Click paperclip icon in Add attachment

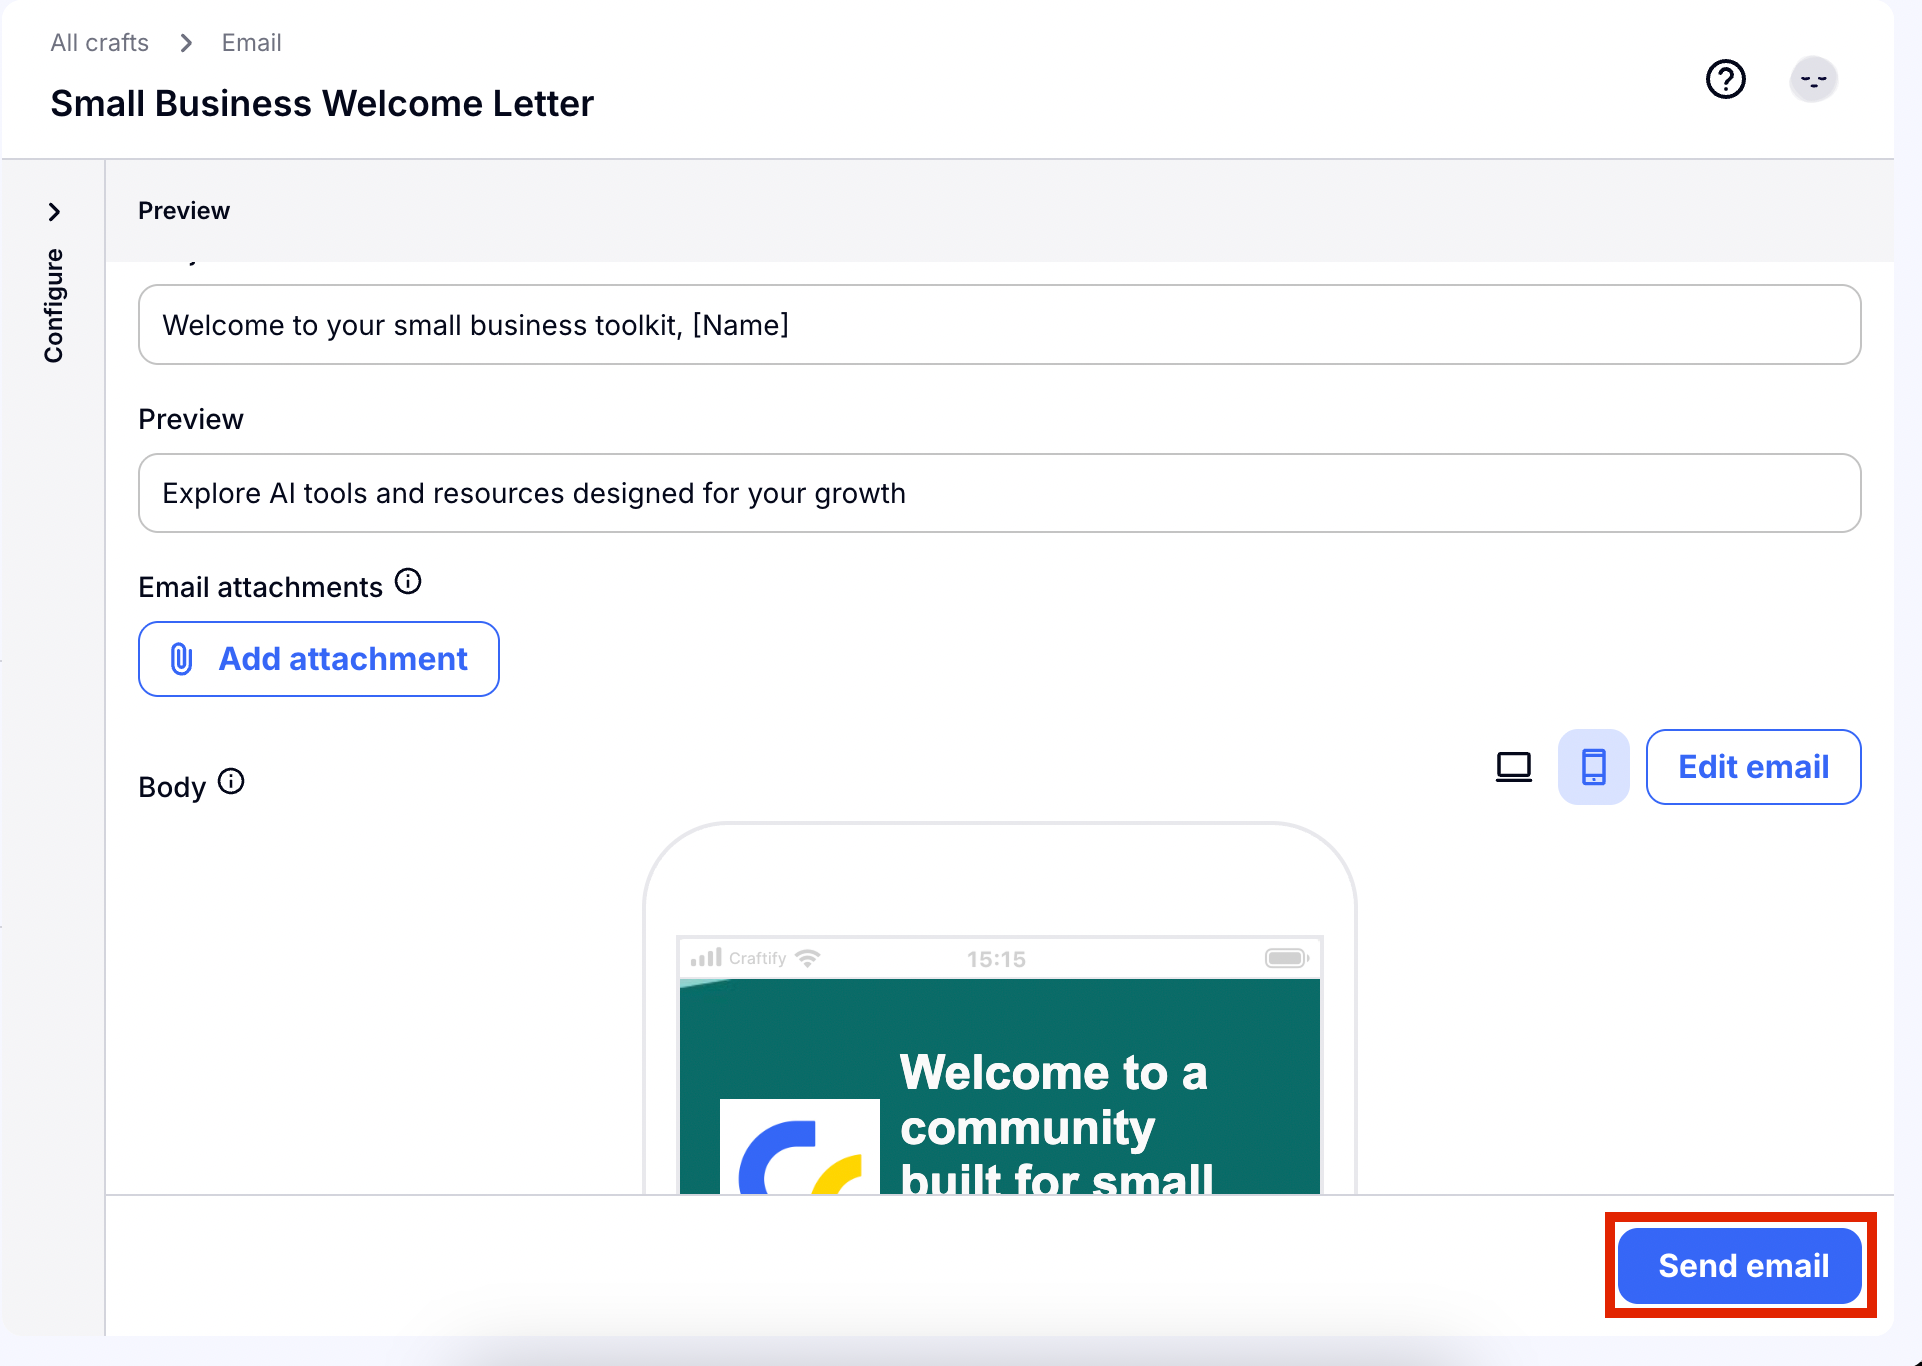click(181, 659)
